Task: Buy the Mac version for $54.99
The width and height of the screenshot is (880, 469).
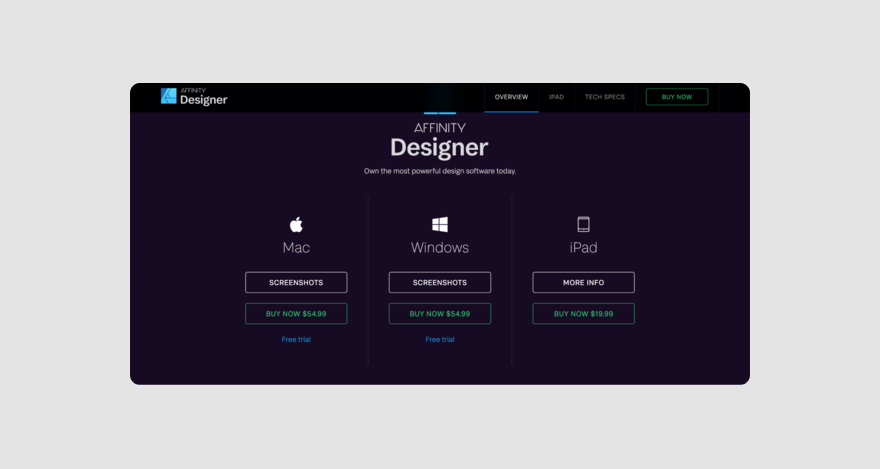Action: (296, 314)
